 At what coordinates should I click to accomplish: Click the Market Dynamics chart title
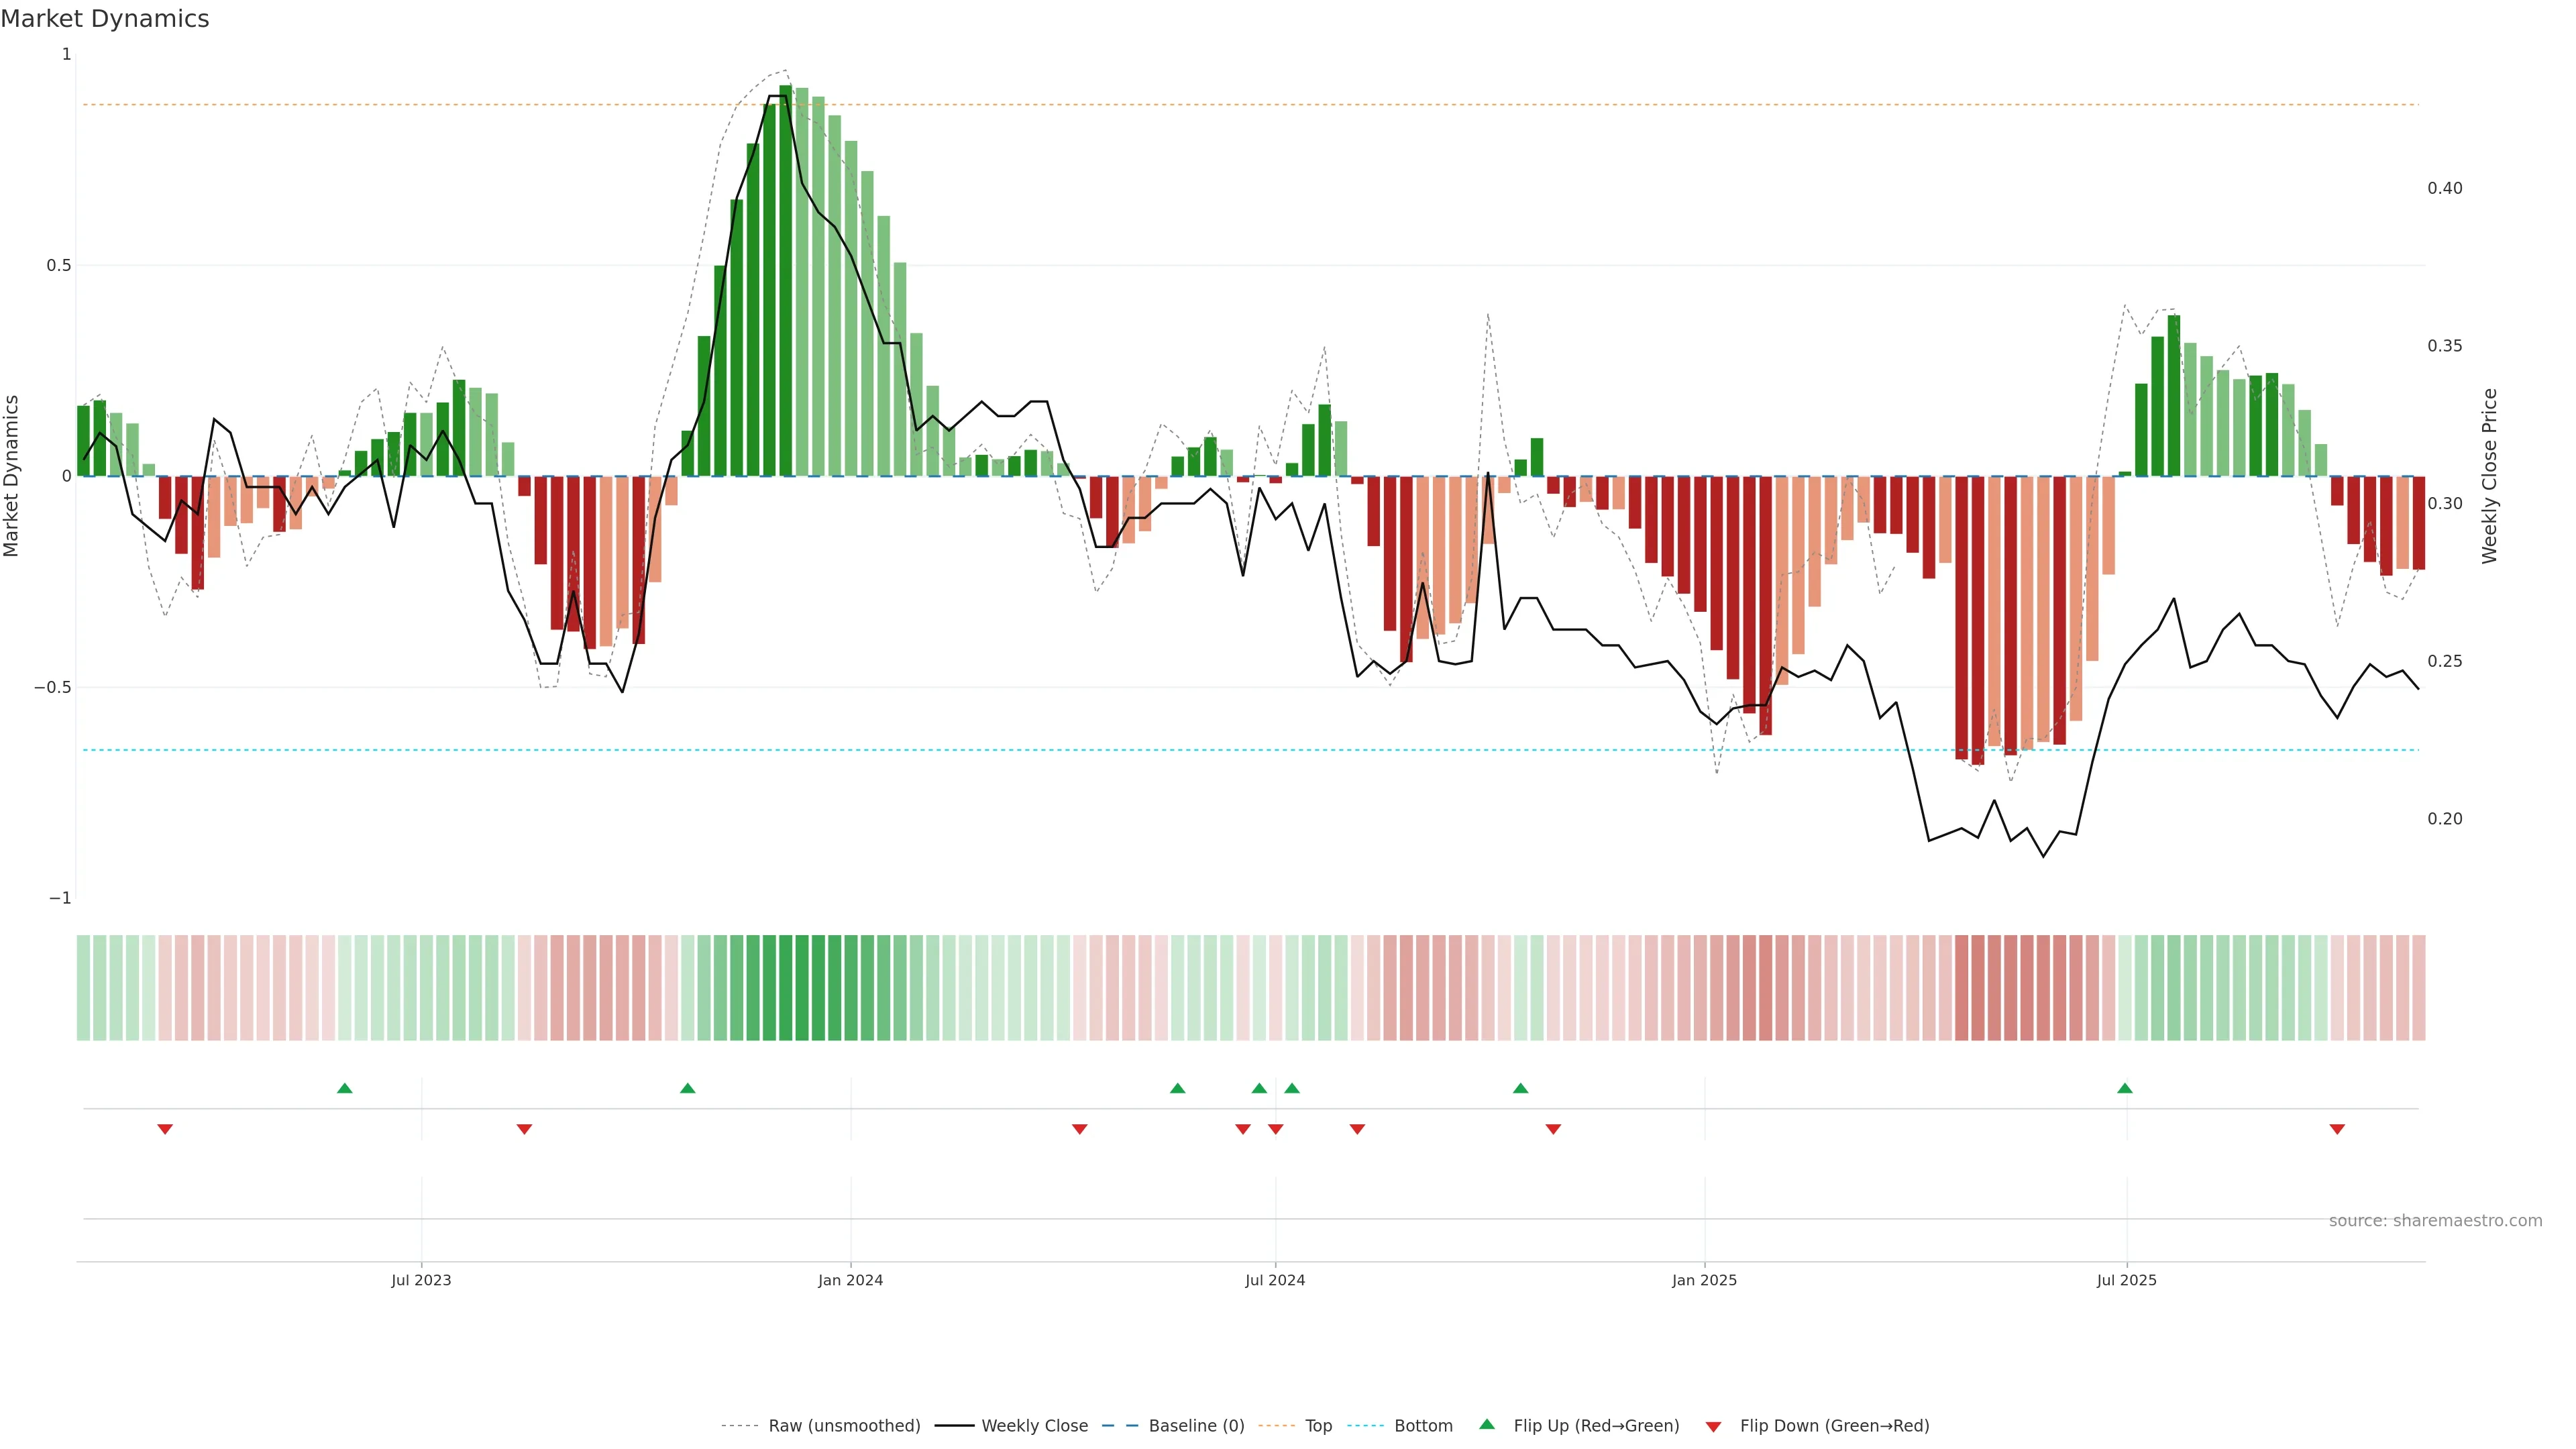[105, 19]
